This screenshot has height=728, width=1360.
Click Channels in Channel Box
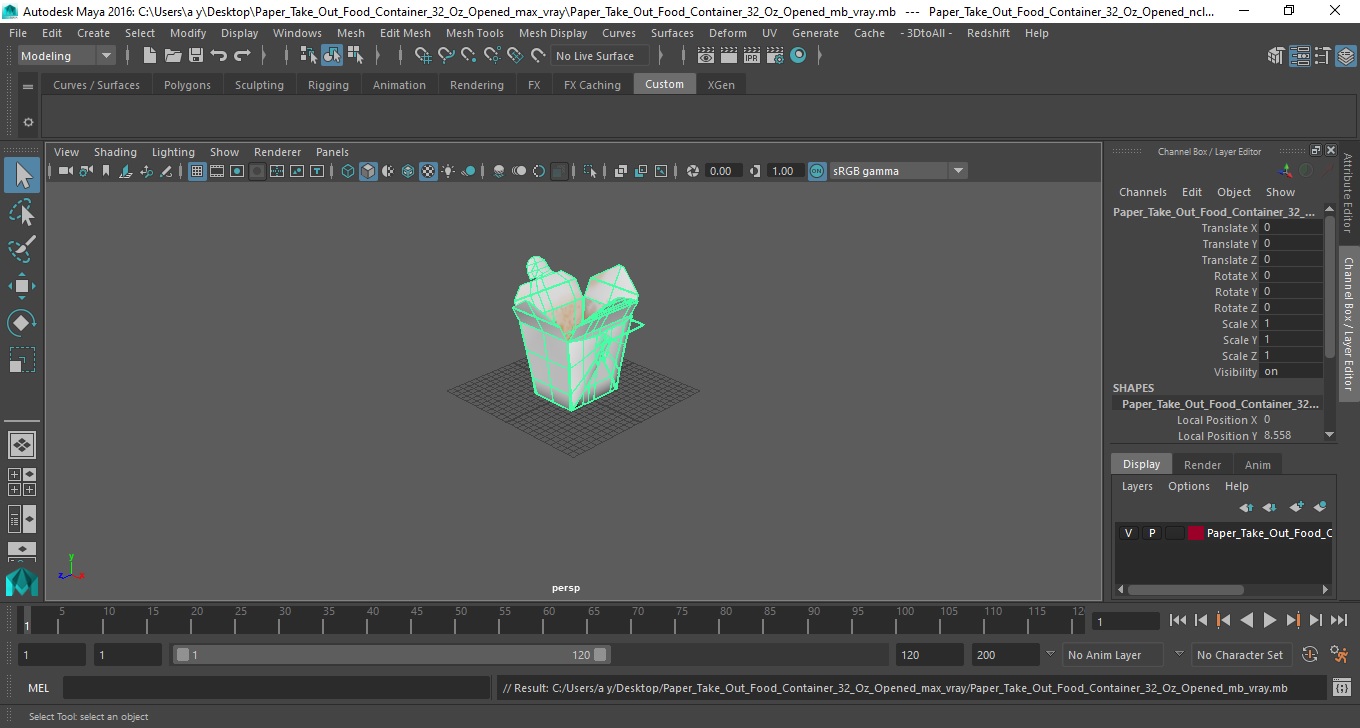pos(1143,192)
